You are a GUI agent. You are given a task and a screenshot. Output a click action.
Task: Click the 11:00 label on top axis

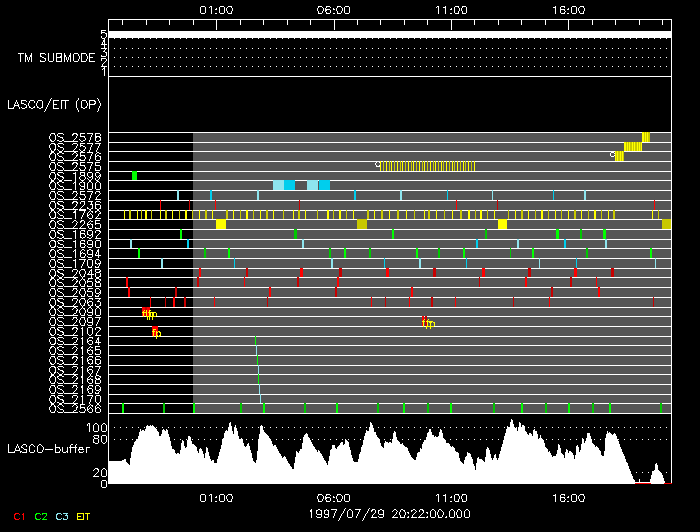451,9
